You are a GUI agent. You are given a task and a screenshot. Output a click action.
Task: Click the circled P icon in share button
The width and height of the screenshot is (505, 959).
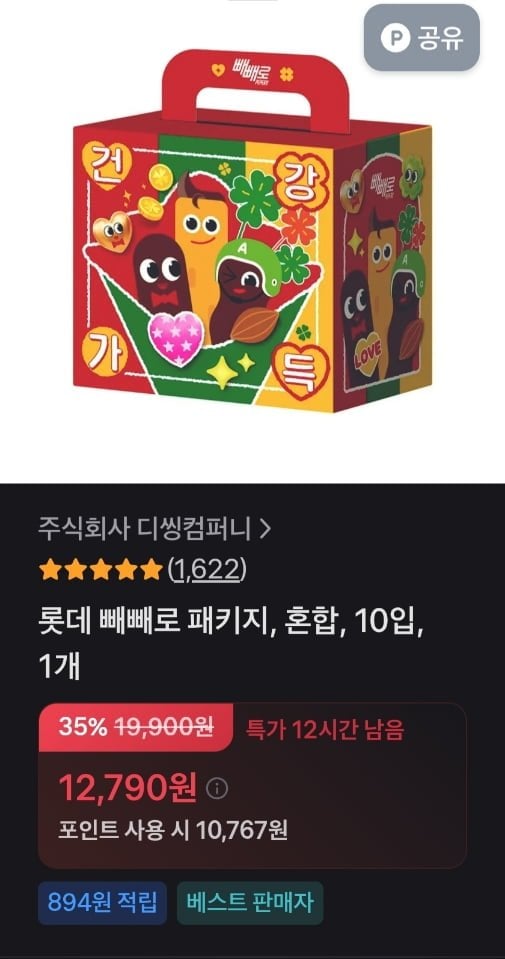tap(396, 38)
